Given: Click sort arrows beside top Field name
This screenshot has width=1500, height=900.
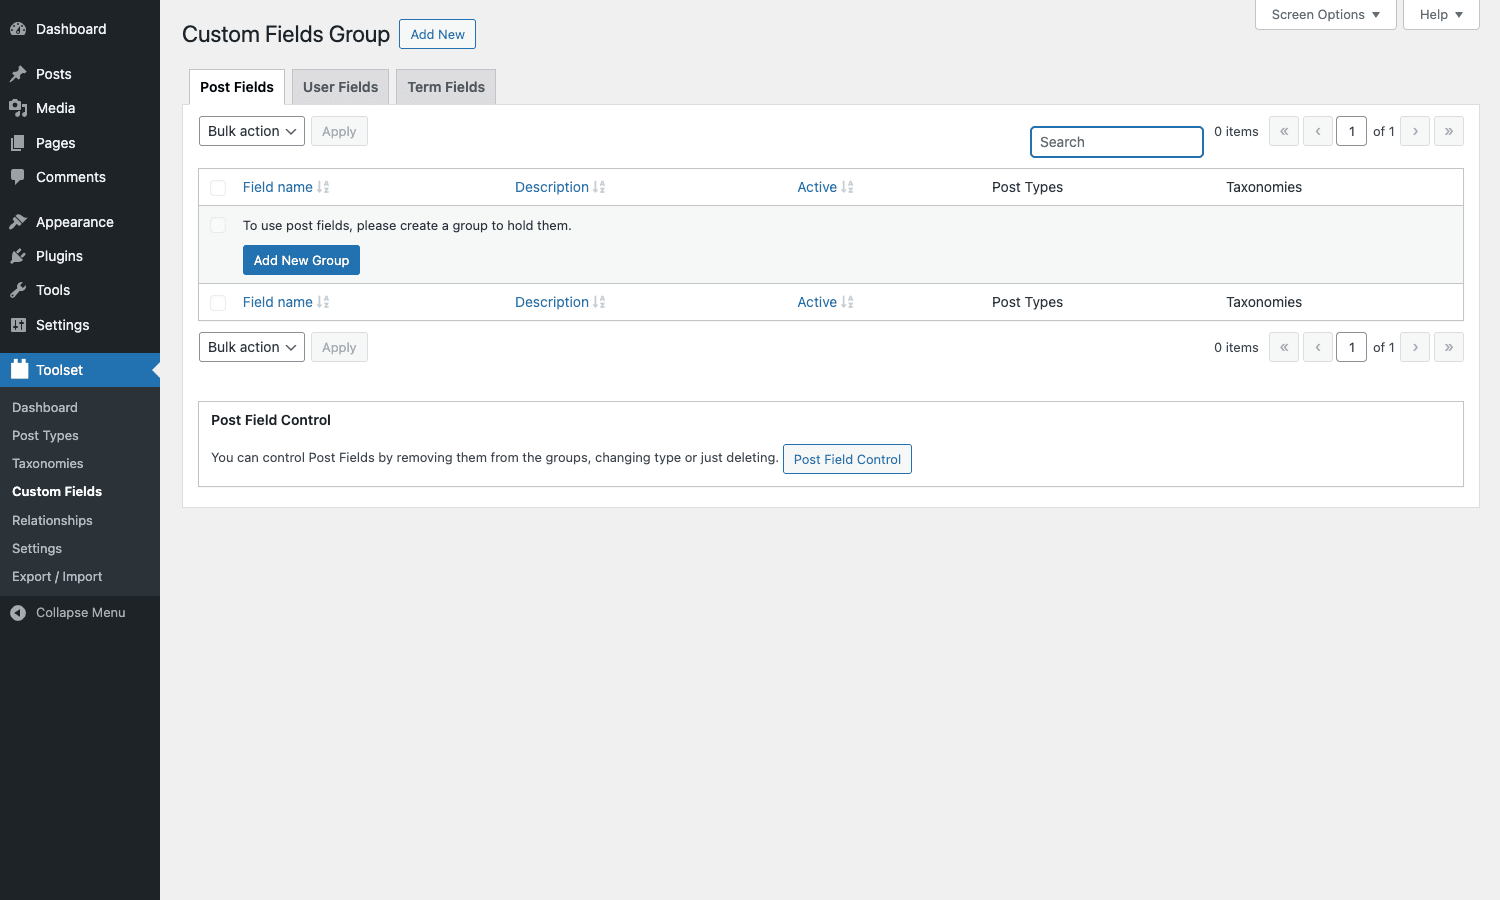Looking at the screenshot, I should coord(323,187).
